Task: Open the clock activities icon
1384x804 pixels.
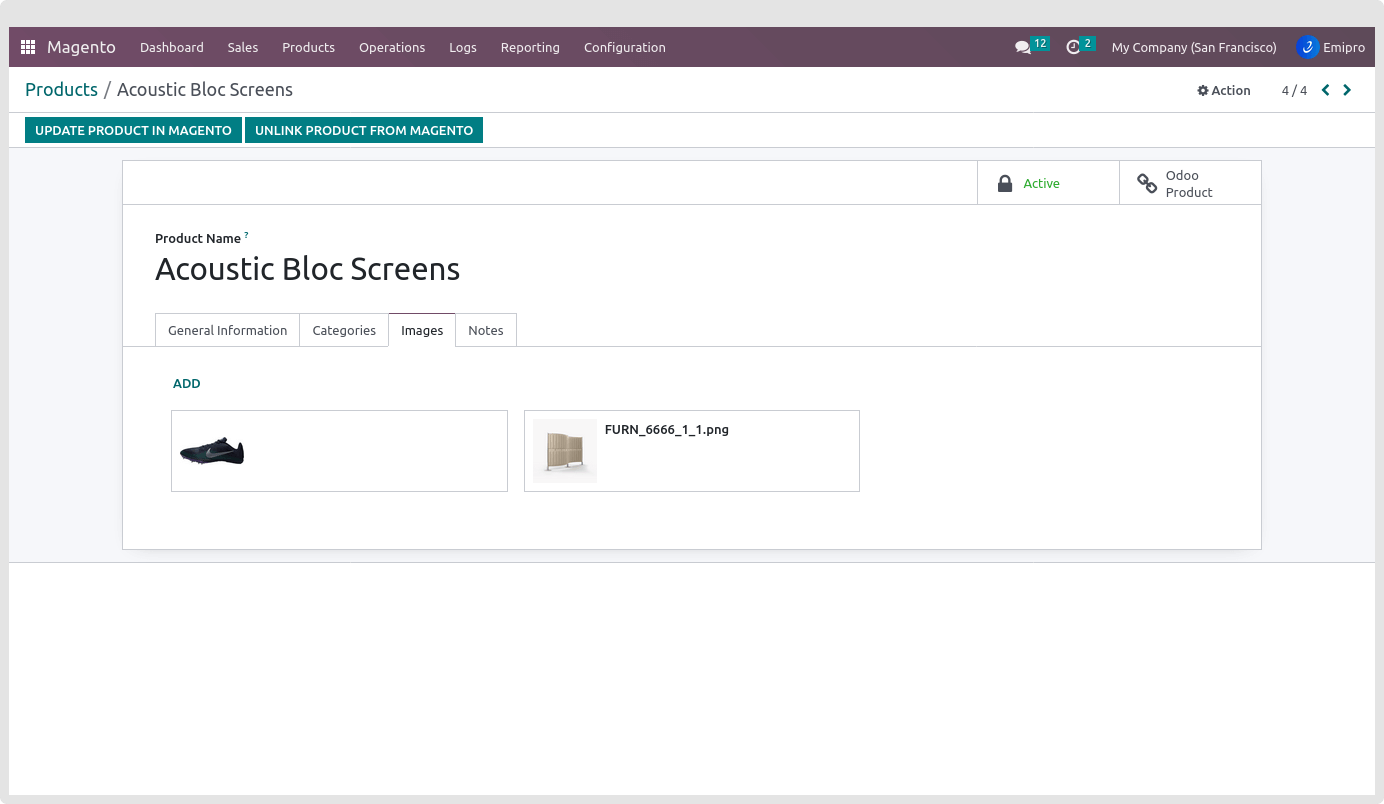Action: tap(1073, 47)
